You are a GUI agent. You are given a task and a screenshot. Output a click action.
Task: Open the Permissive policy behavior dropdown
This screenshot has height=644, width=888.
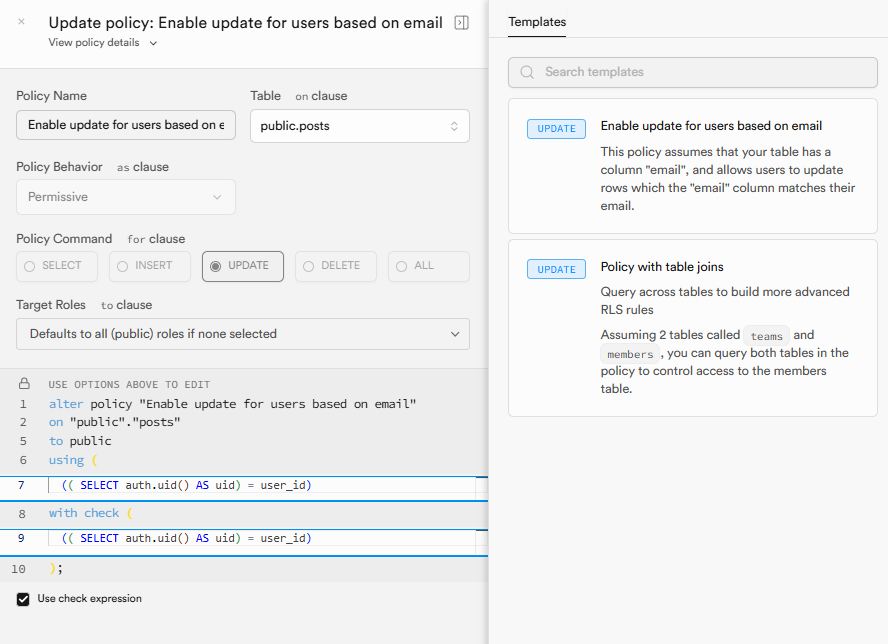click(126, 197)
